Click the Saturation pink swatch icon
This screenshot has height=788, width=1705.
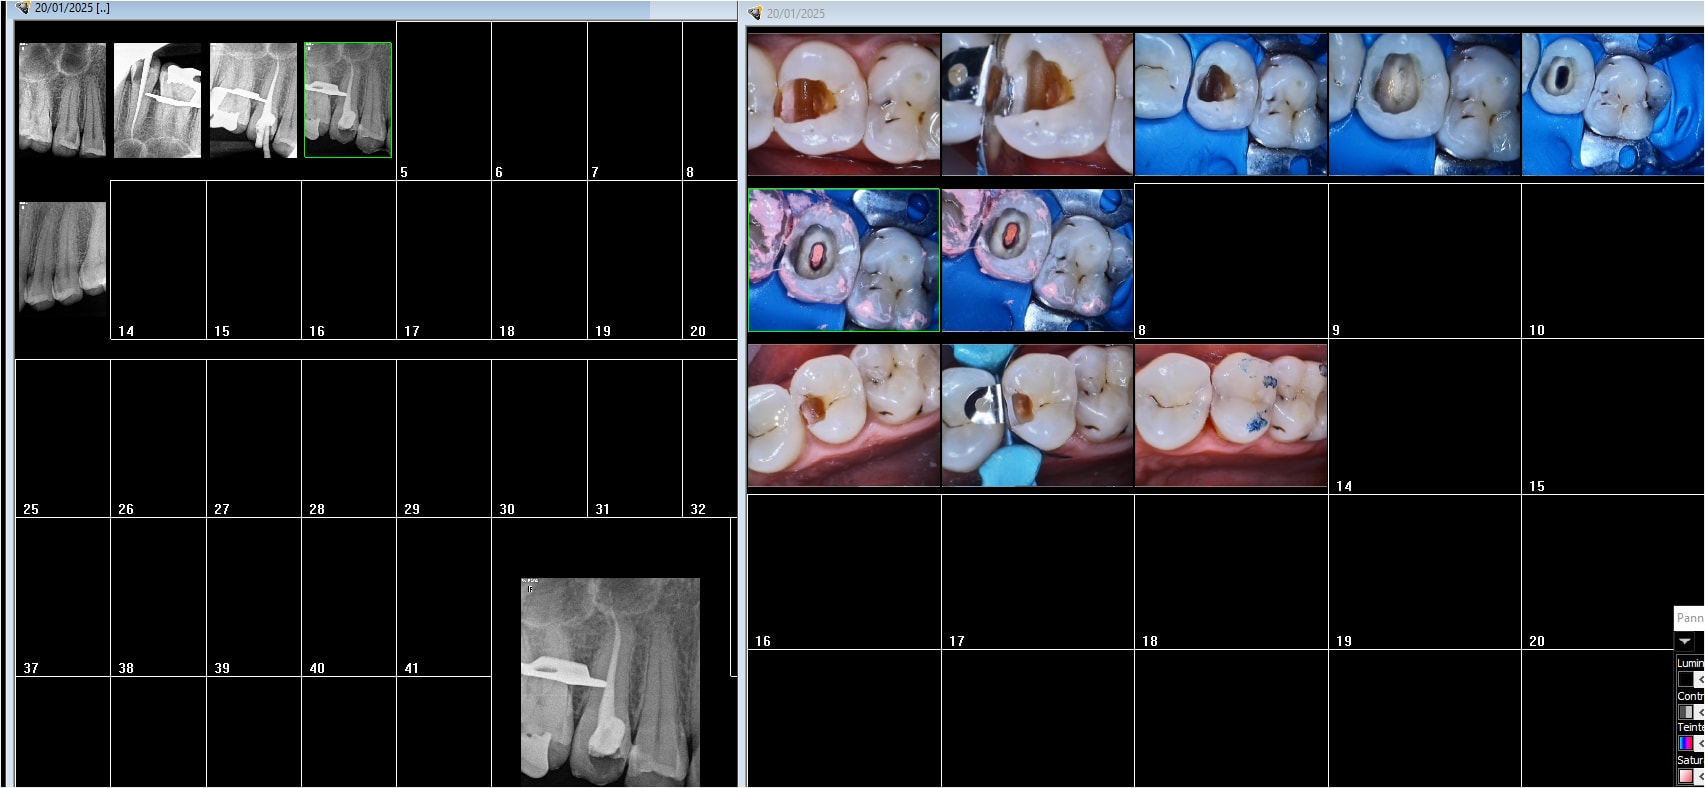point(1685,776)
